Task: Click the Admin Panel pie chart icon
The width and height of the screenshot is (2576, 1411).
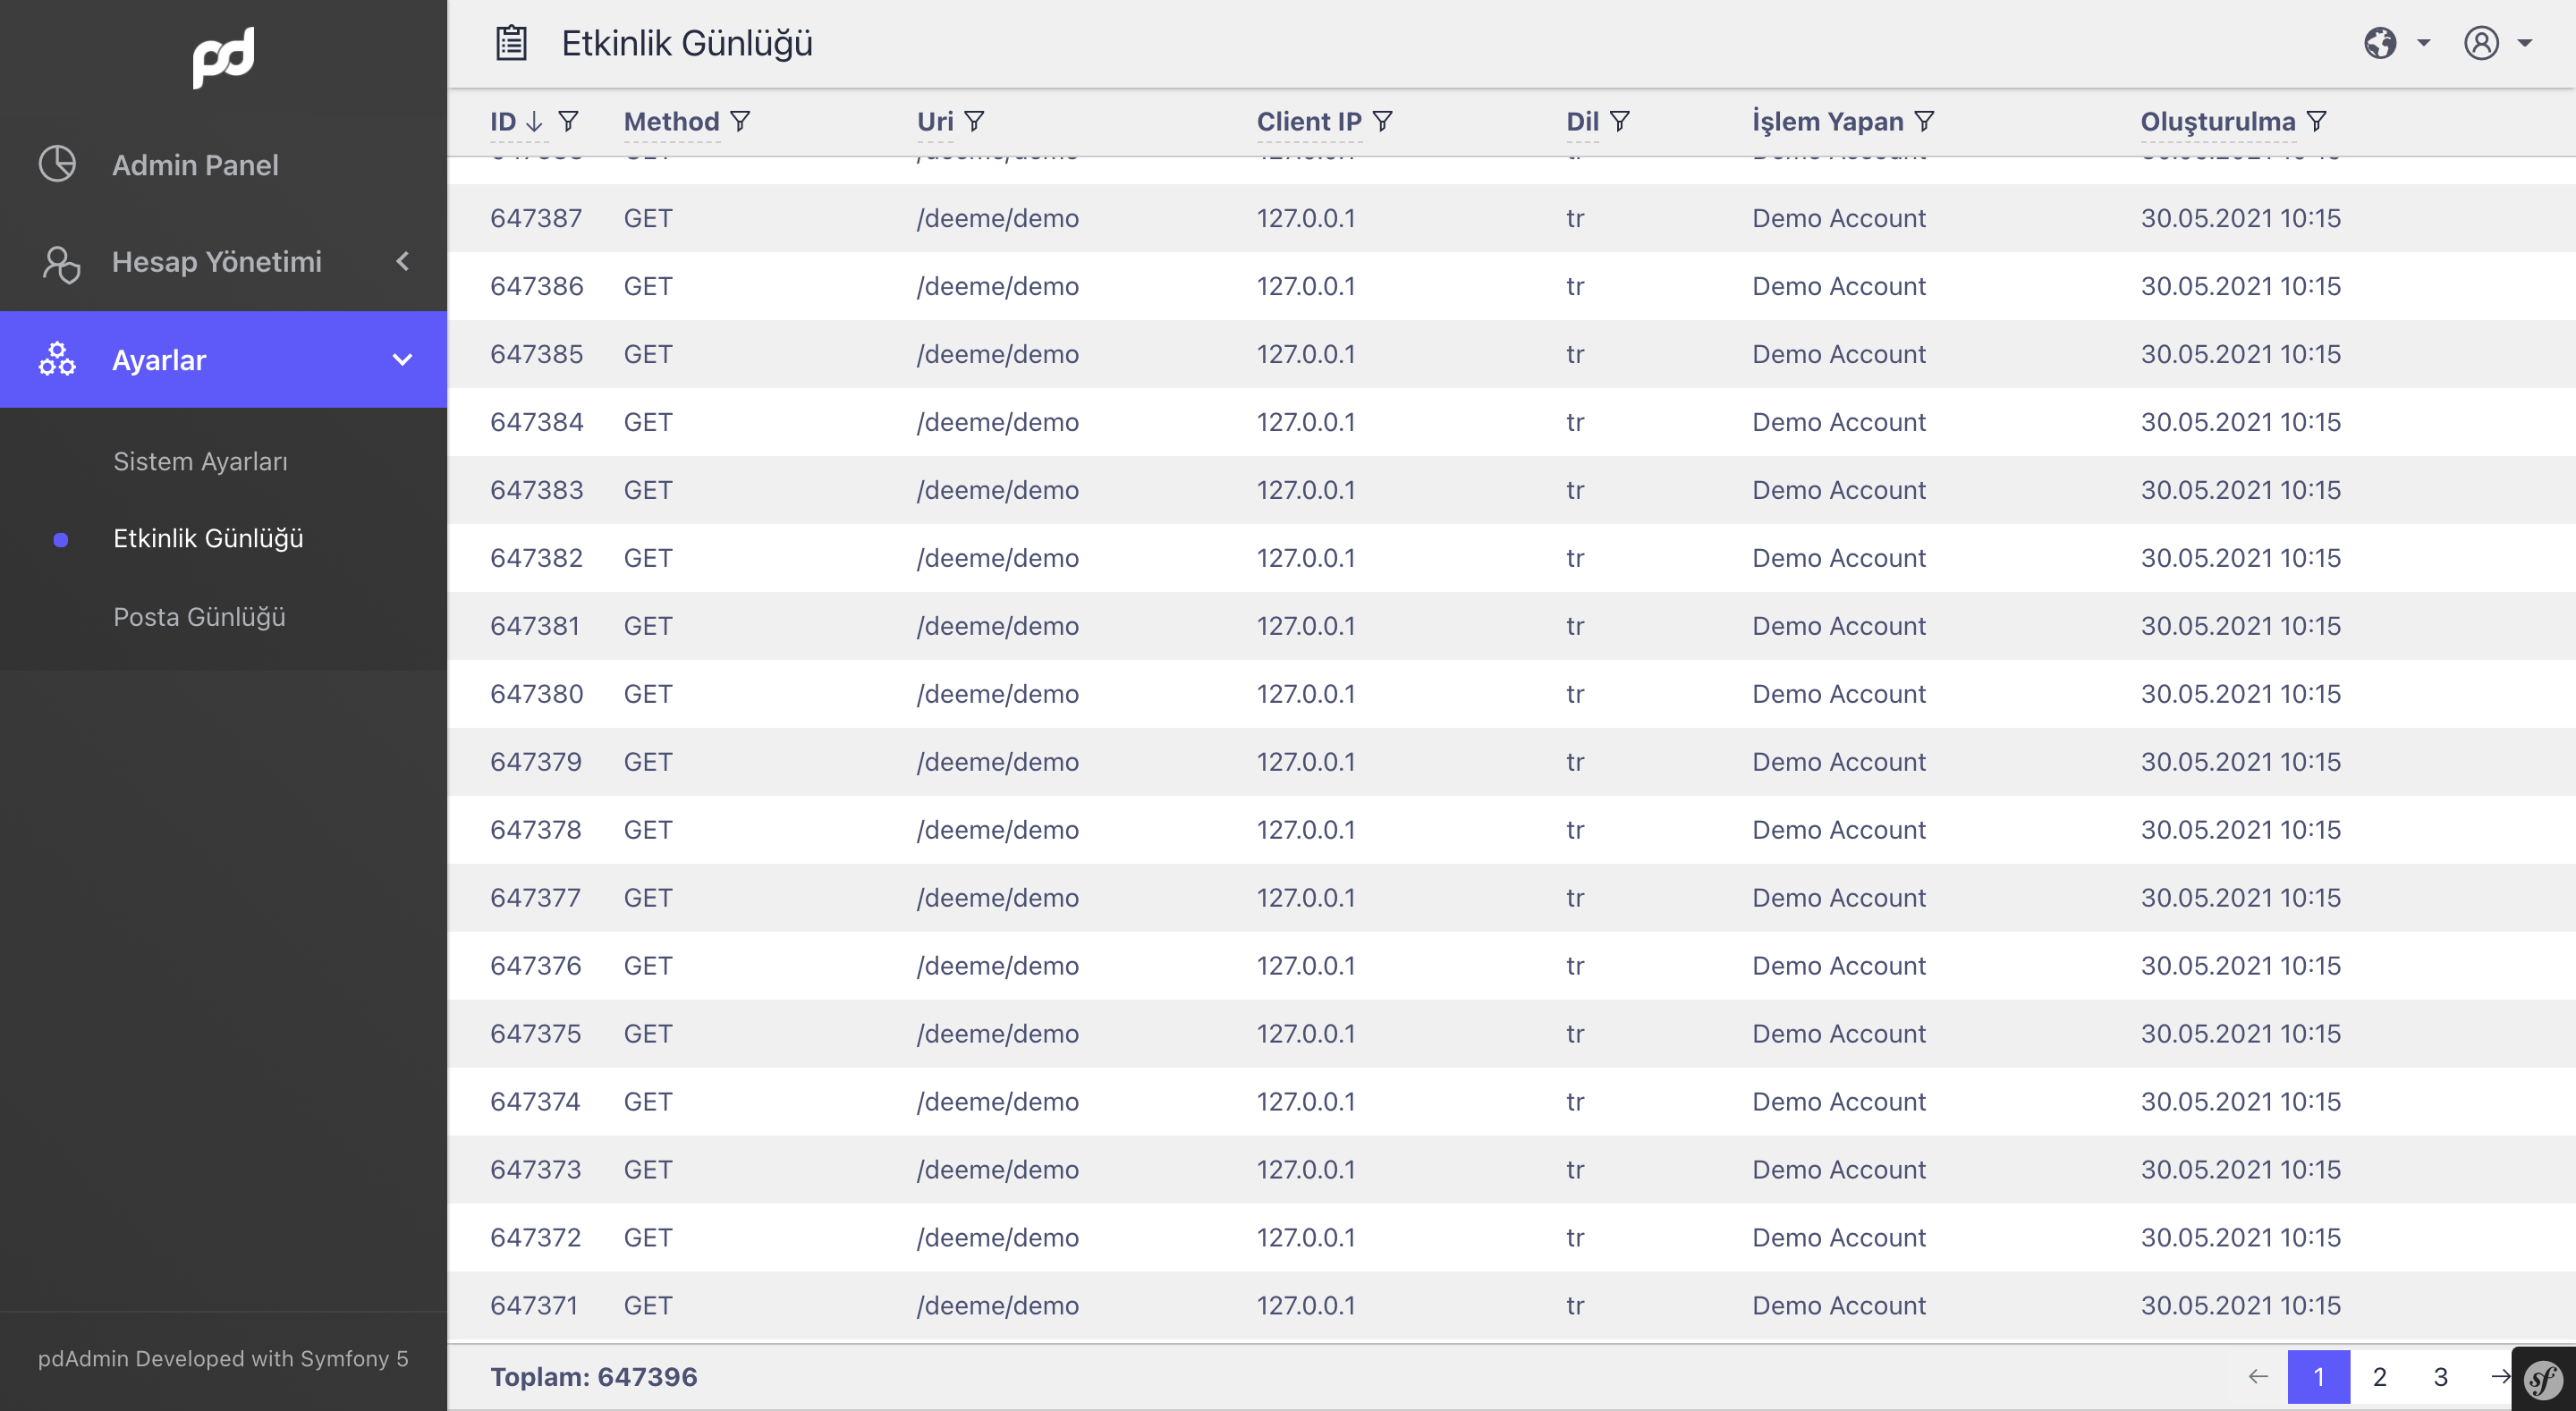Action: tap(57, 164)
